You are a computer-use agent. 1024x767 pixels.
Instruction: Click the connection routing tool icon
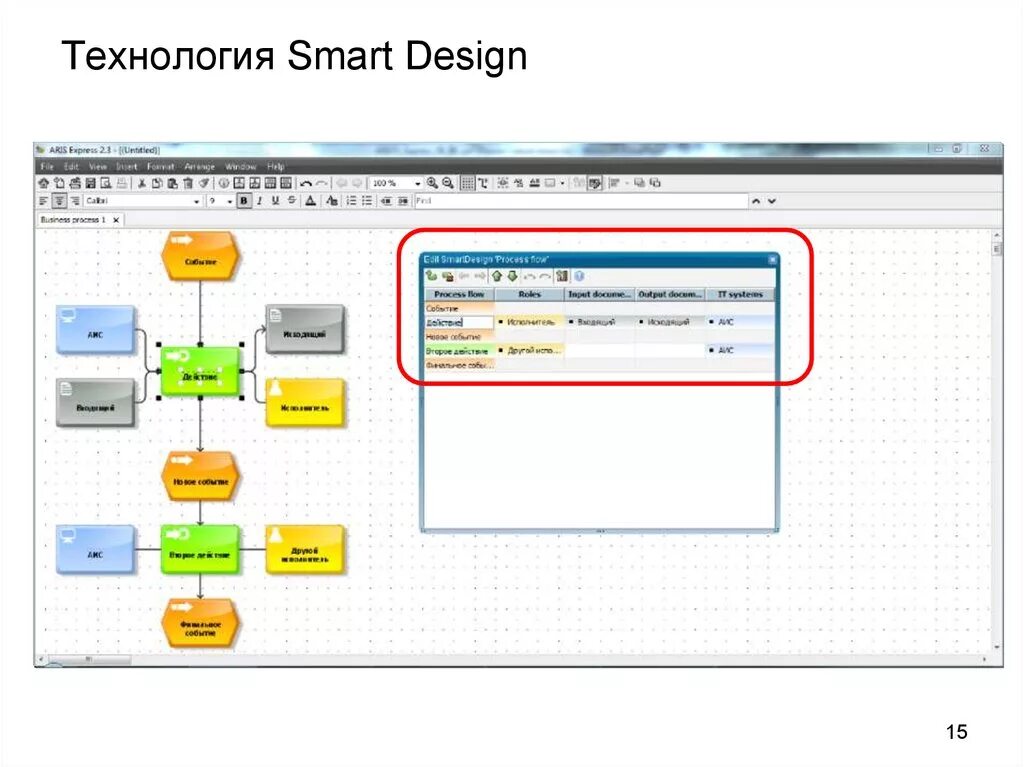tap(483, 184)
